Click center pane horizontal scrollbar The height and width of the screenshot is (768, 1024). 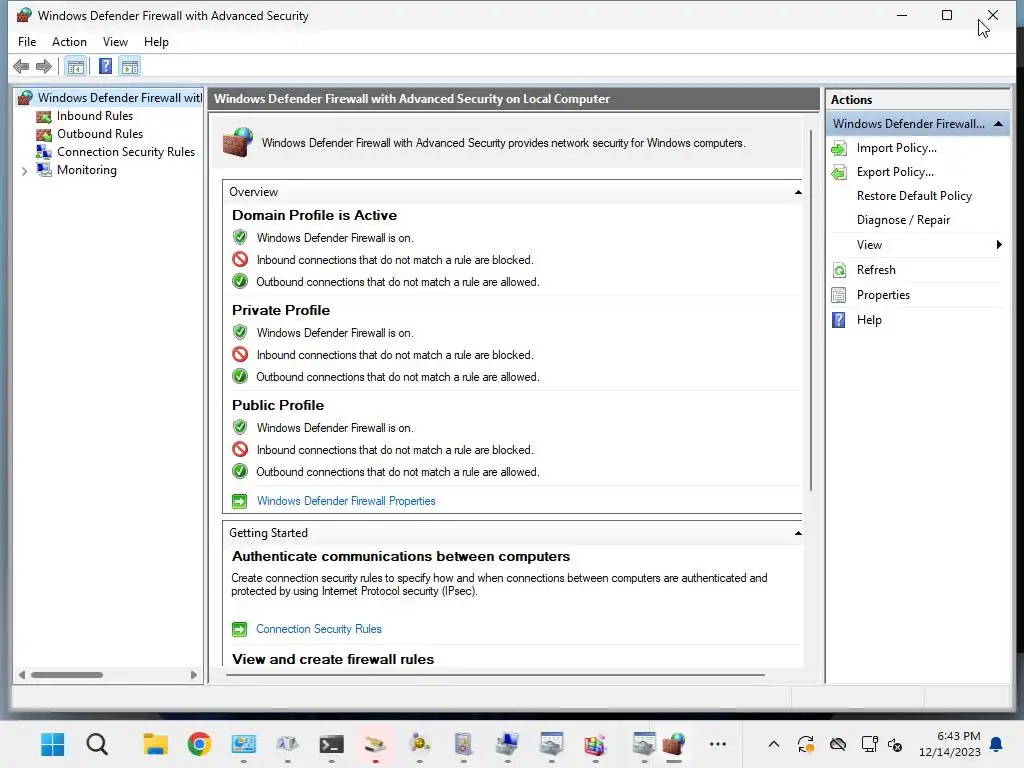495,675
